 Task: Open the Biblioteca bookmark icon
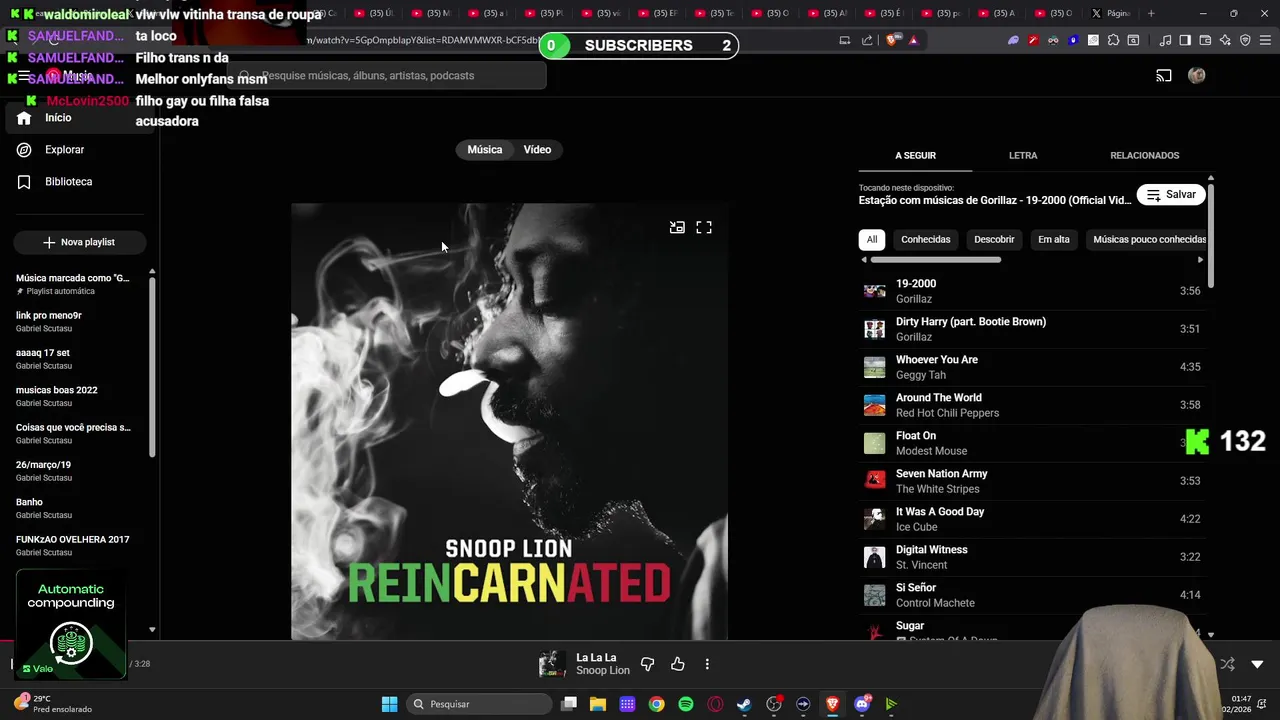24,182
